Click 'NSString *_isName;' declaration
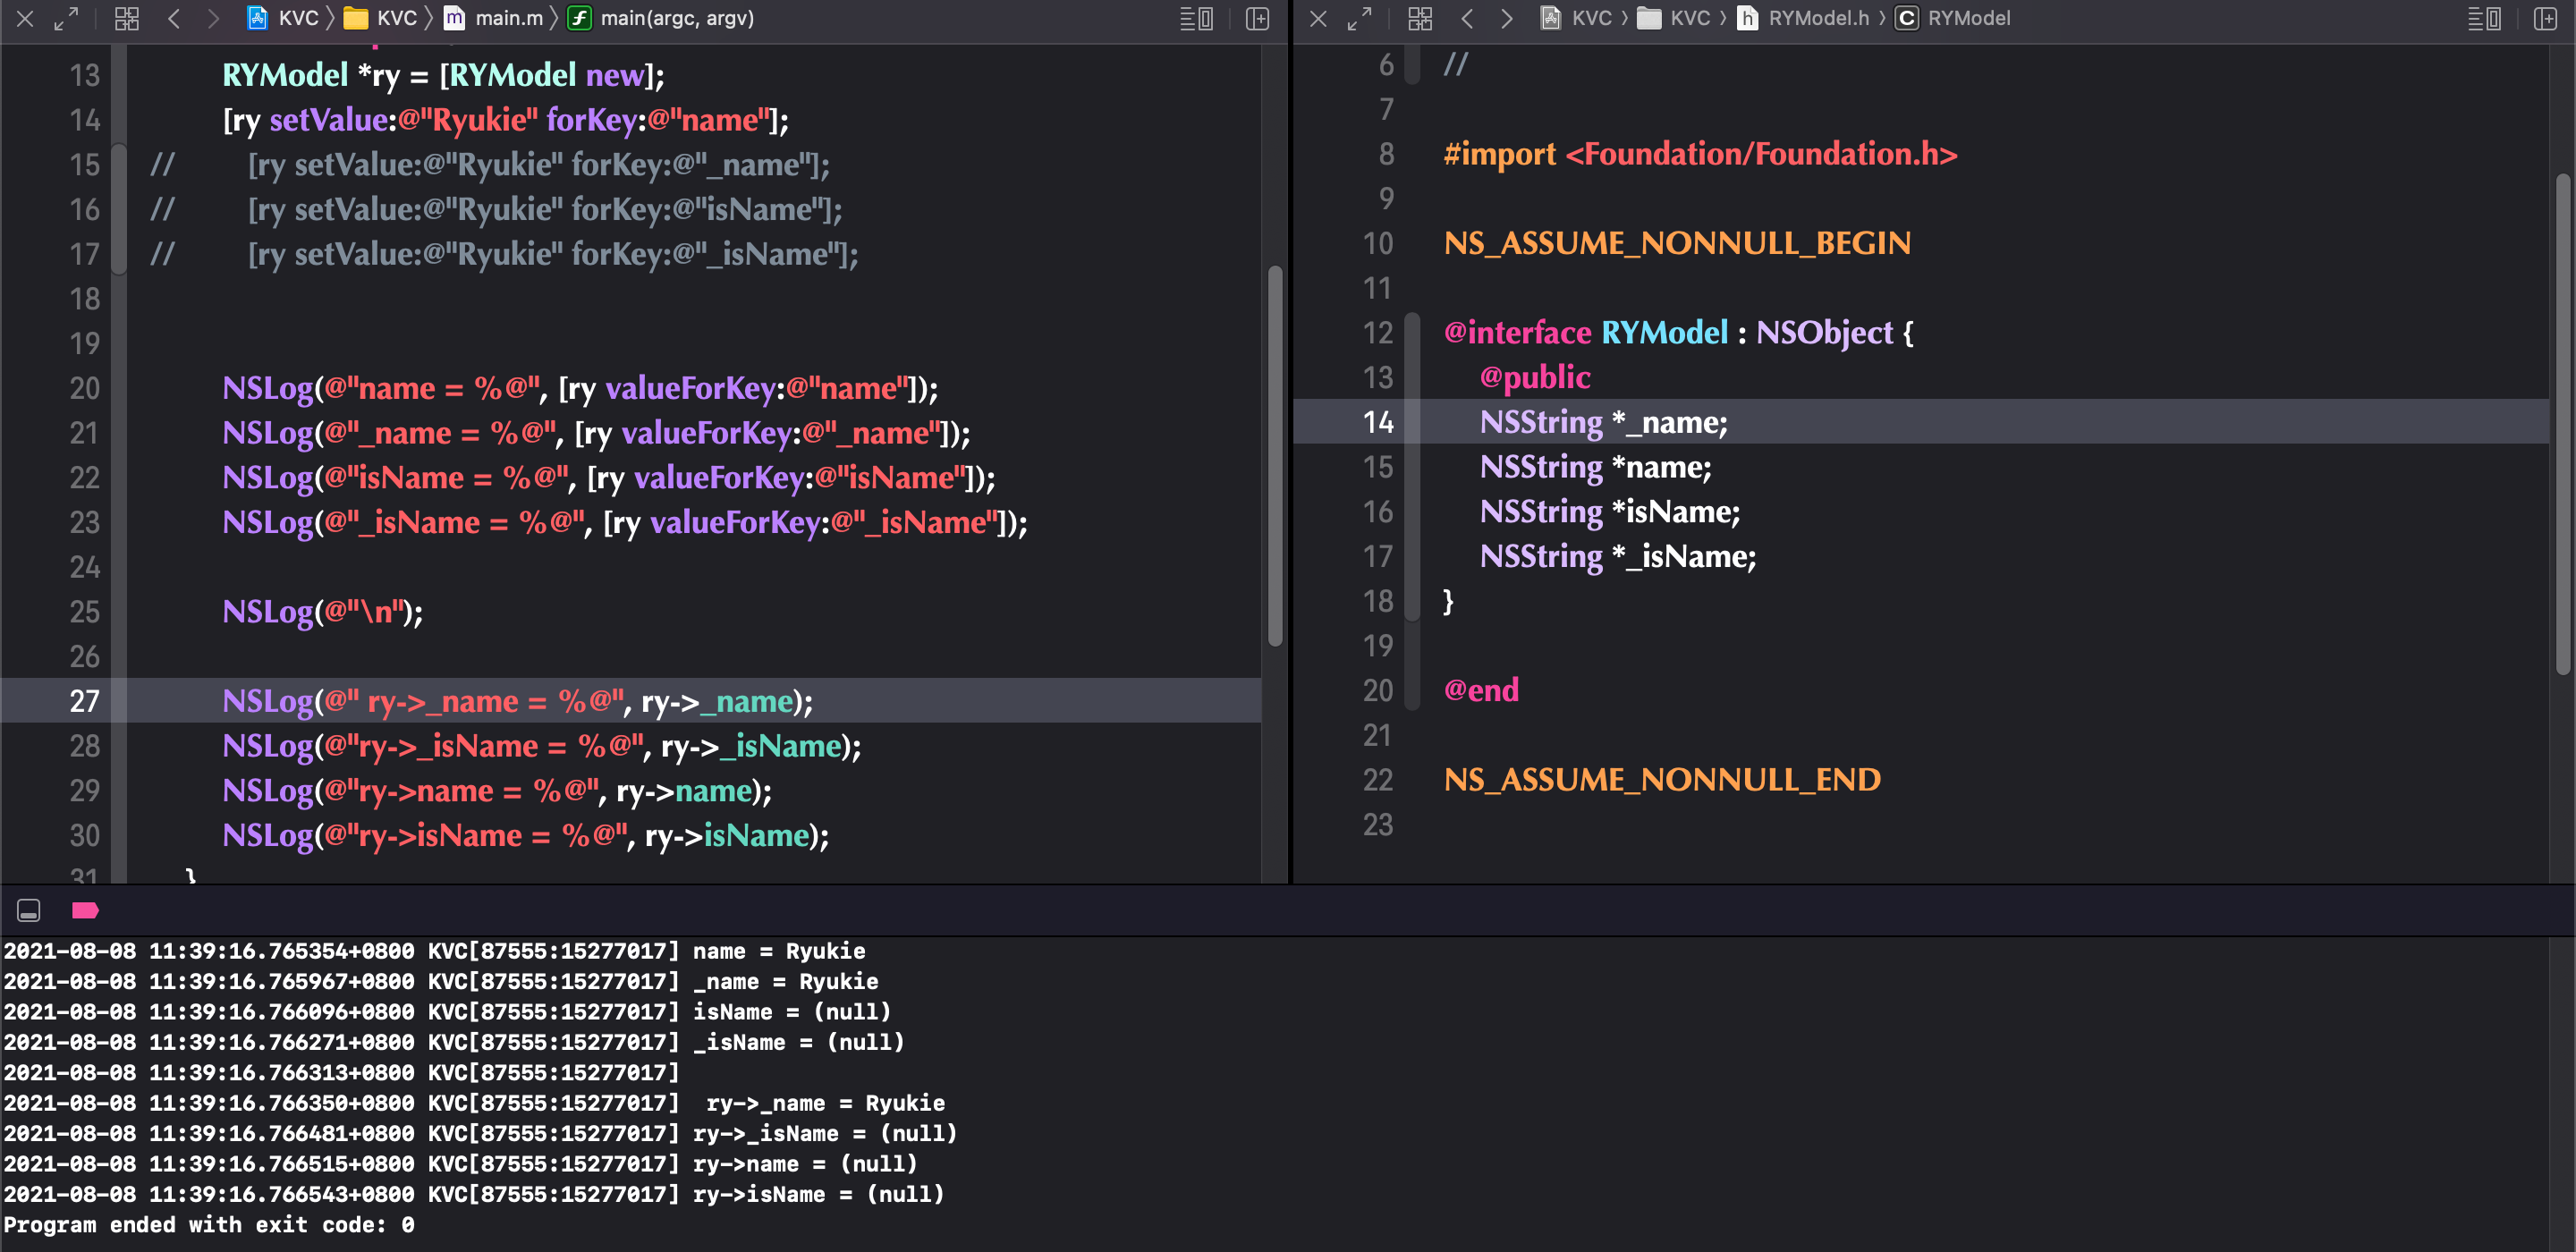2576x1252 pixels. pos(1618,556)
